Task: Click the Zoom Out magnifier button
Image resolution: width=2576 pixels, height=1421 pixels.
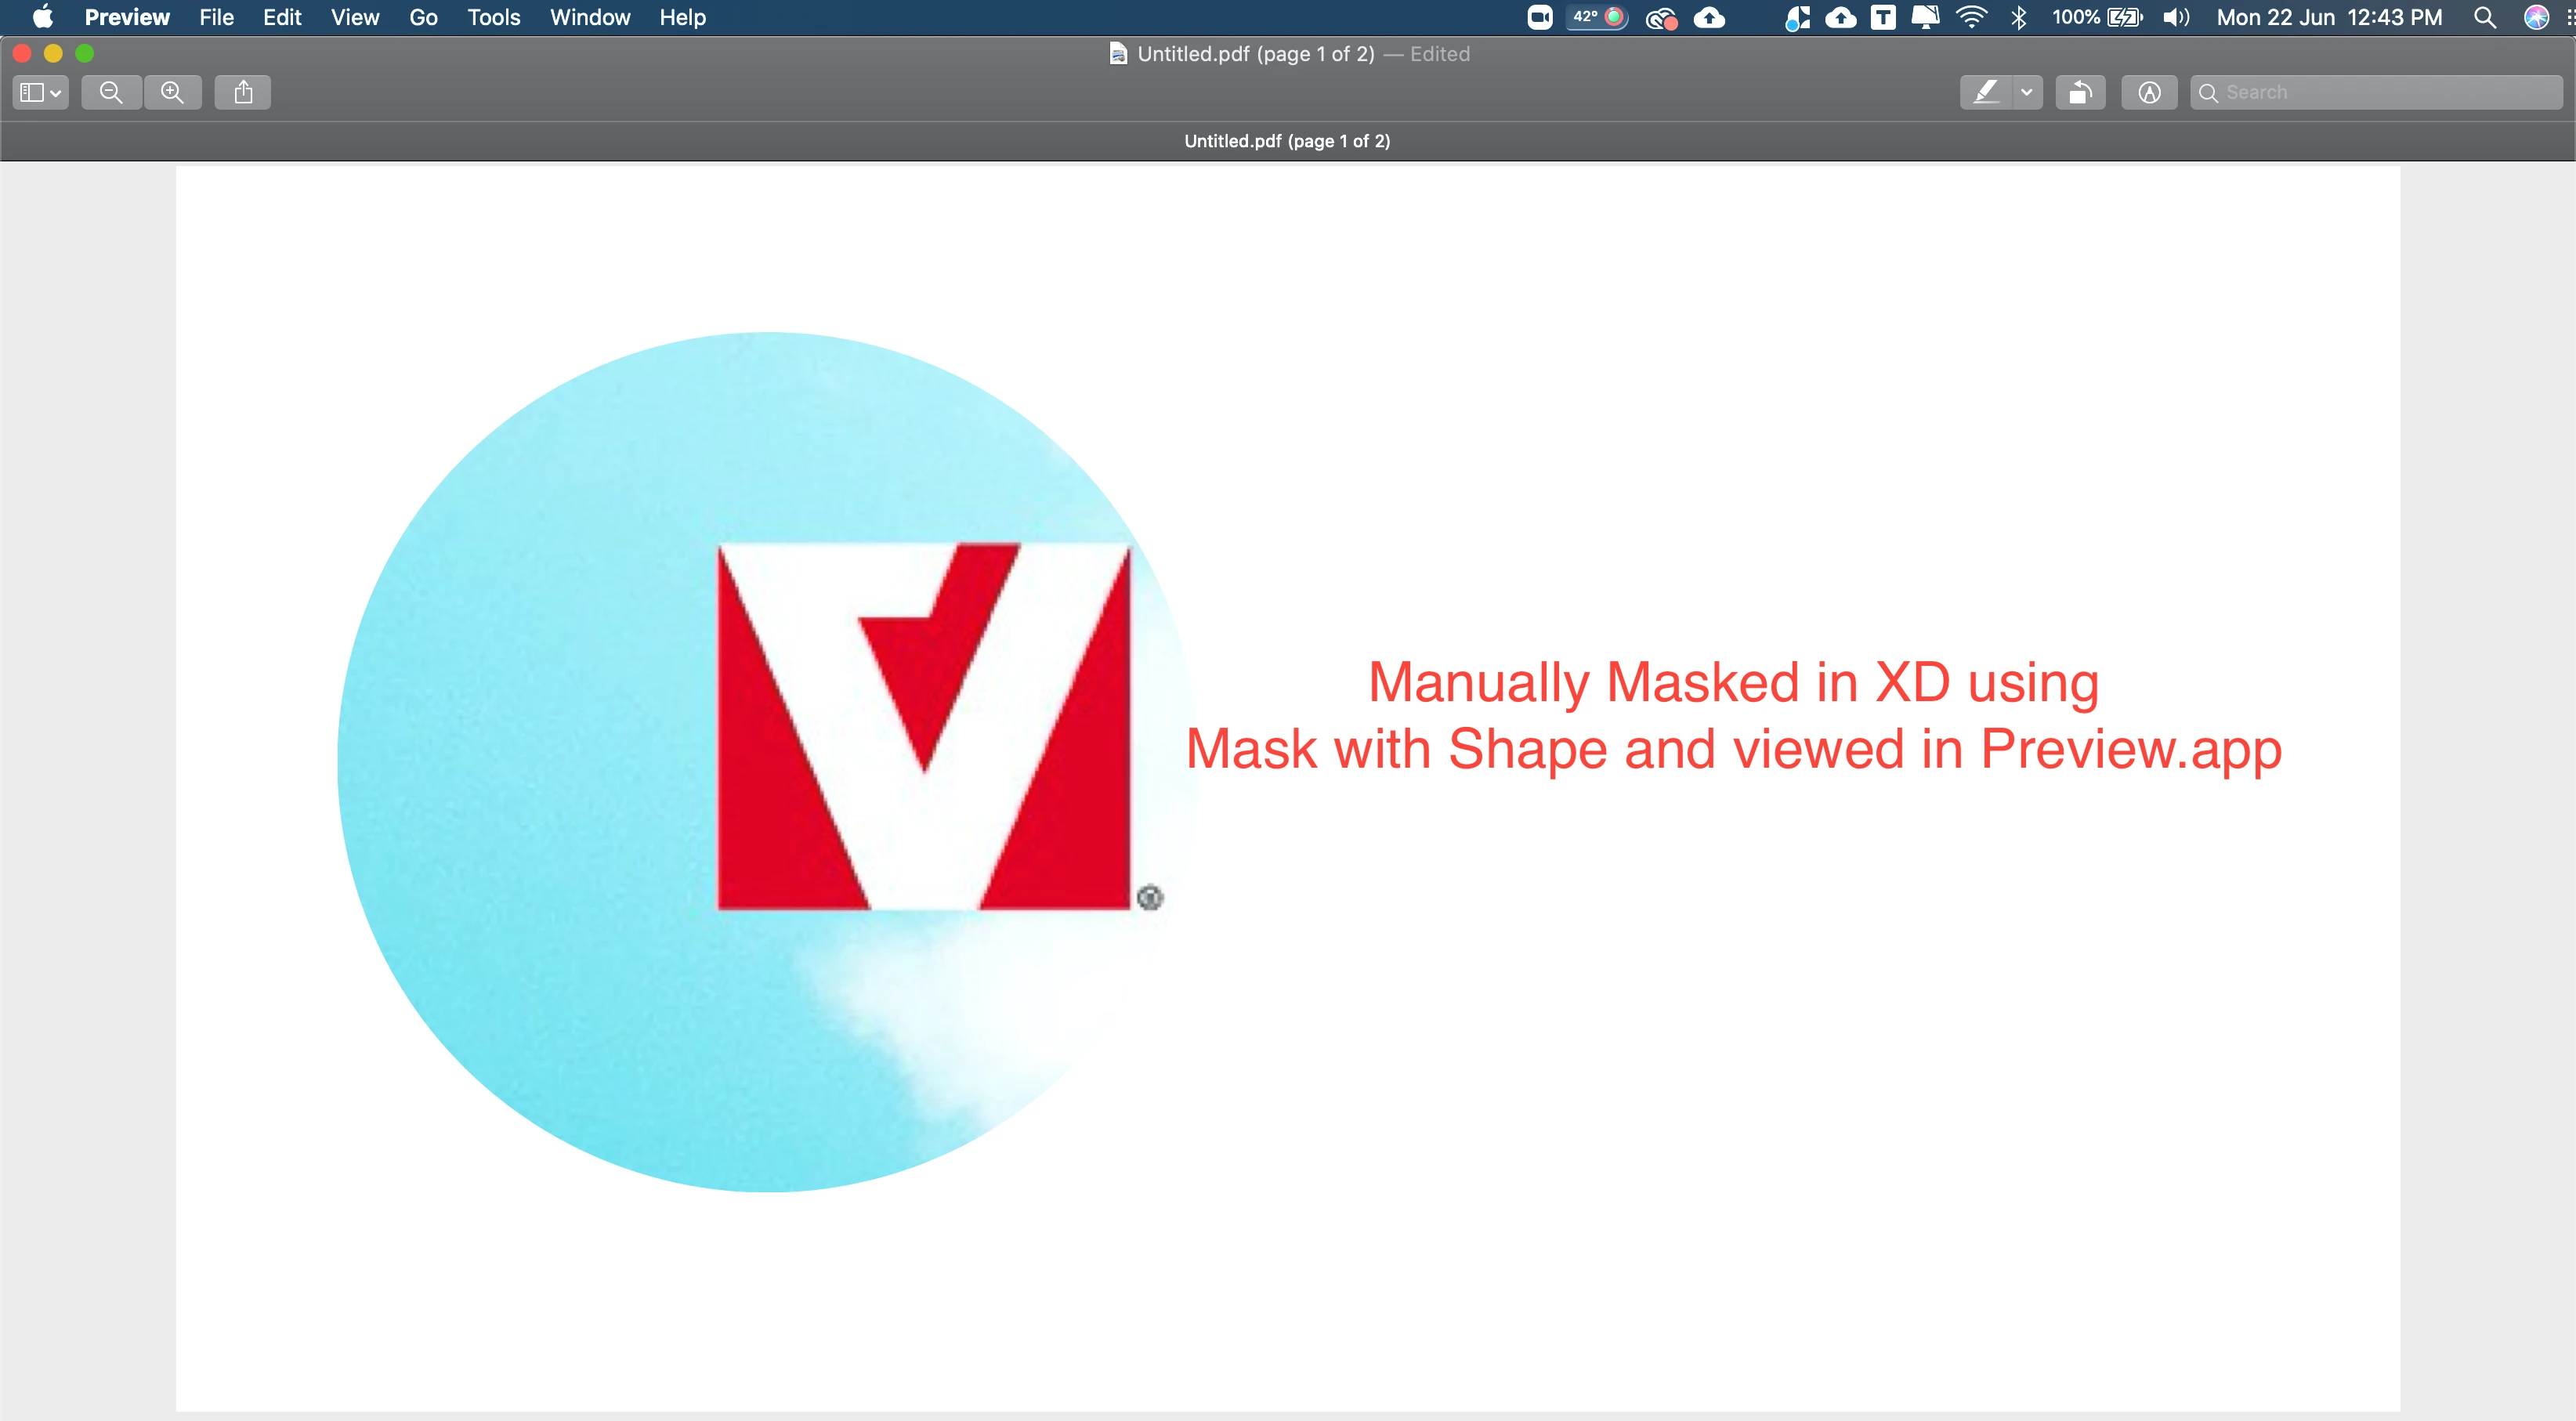Action: 111,93
